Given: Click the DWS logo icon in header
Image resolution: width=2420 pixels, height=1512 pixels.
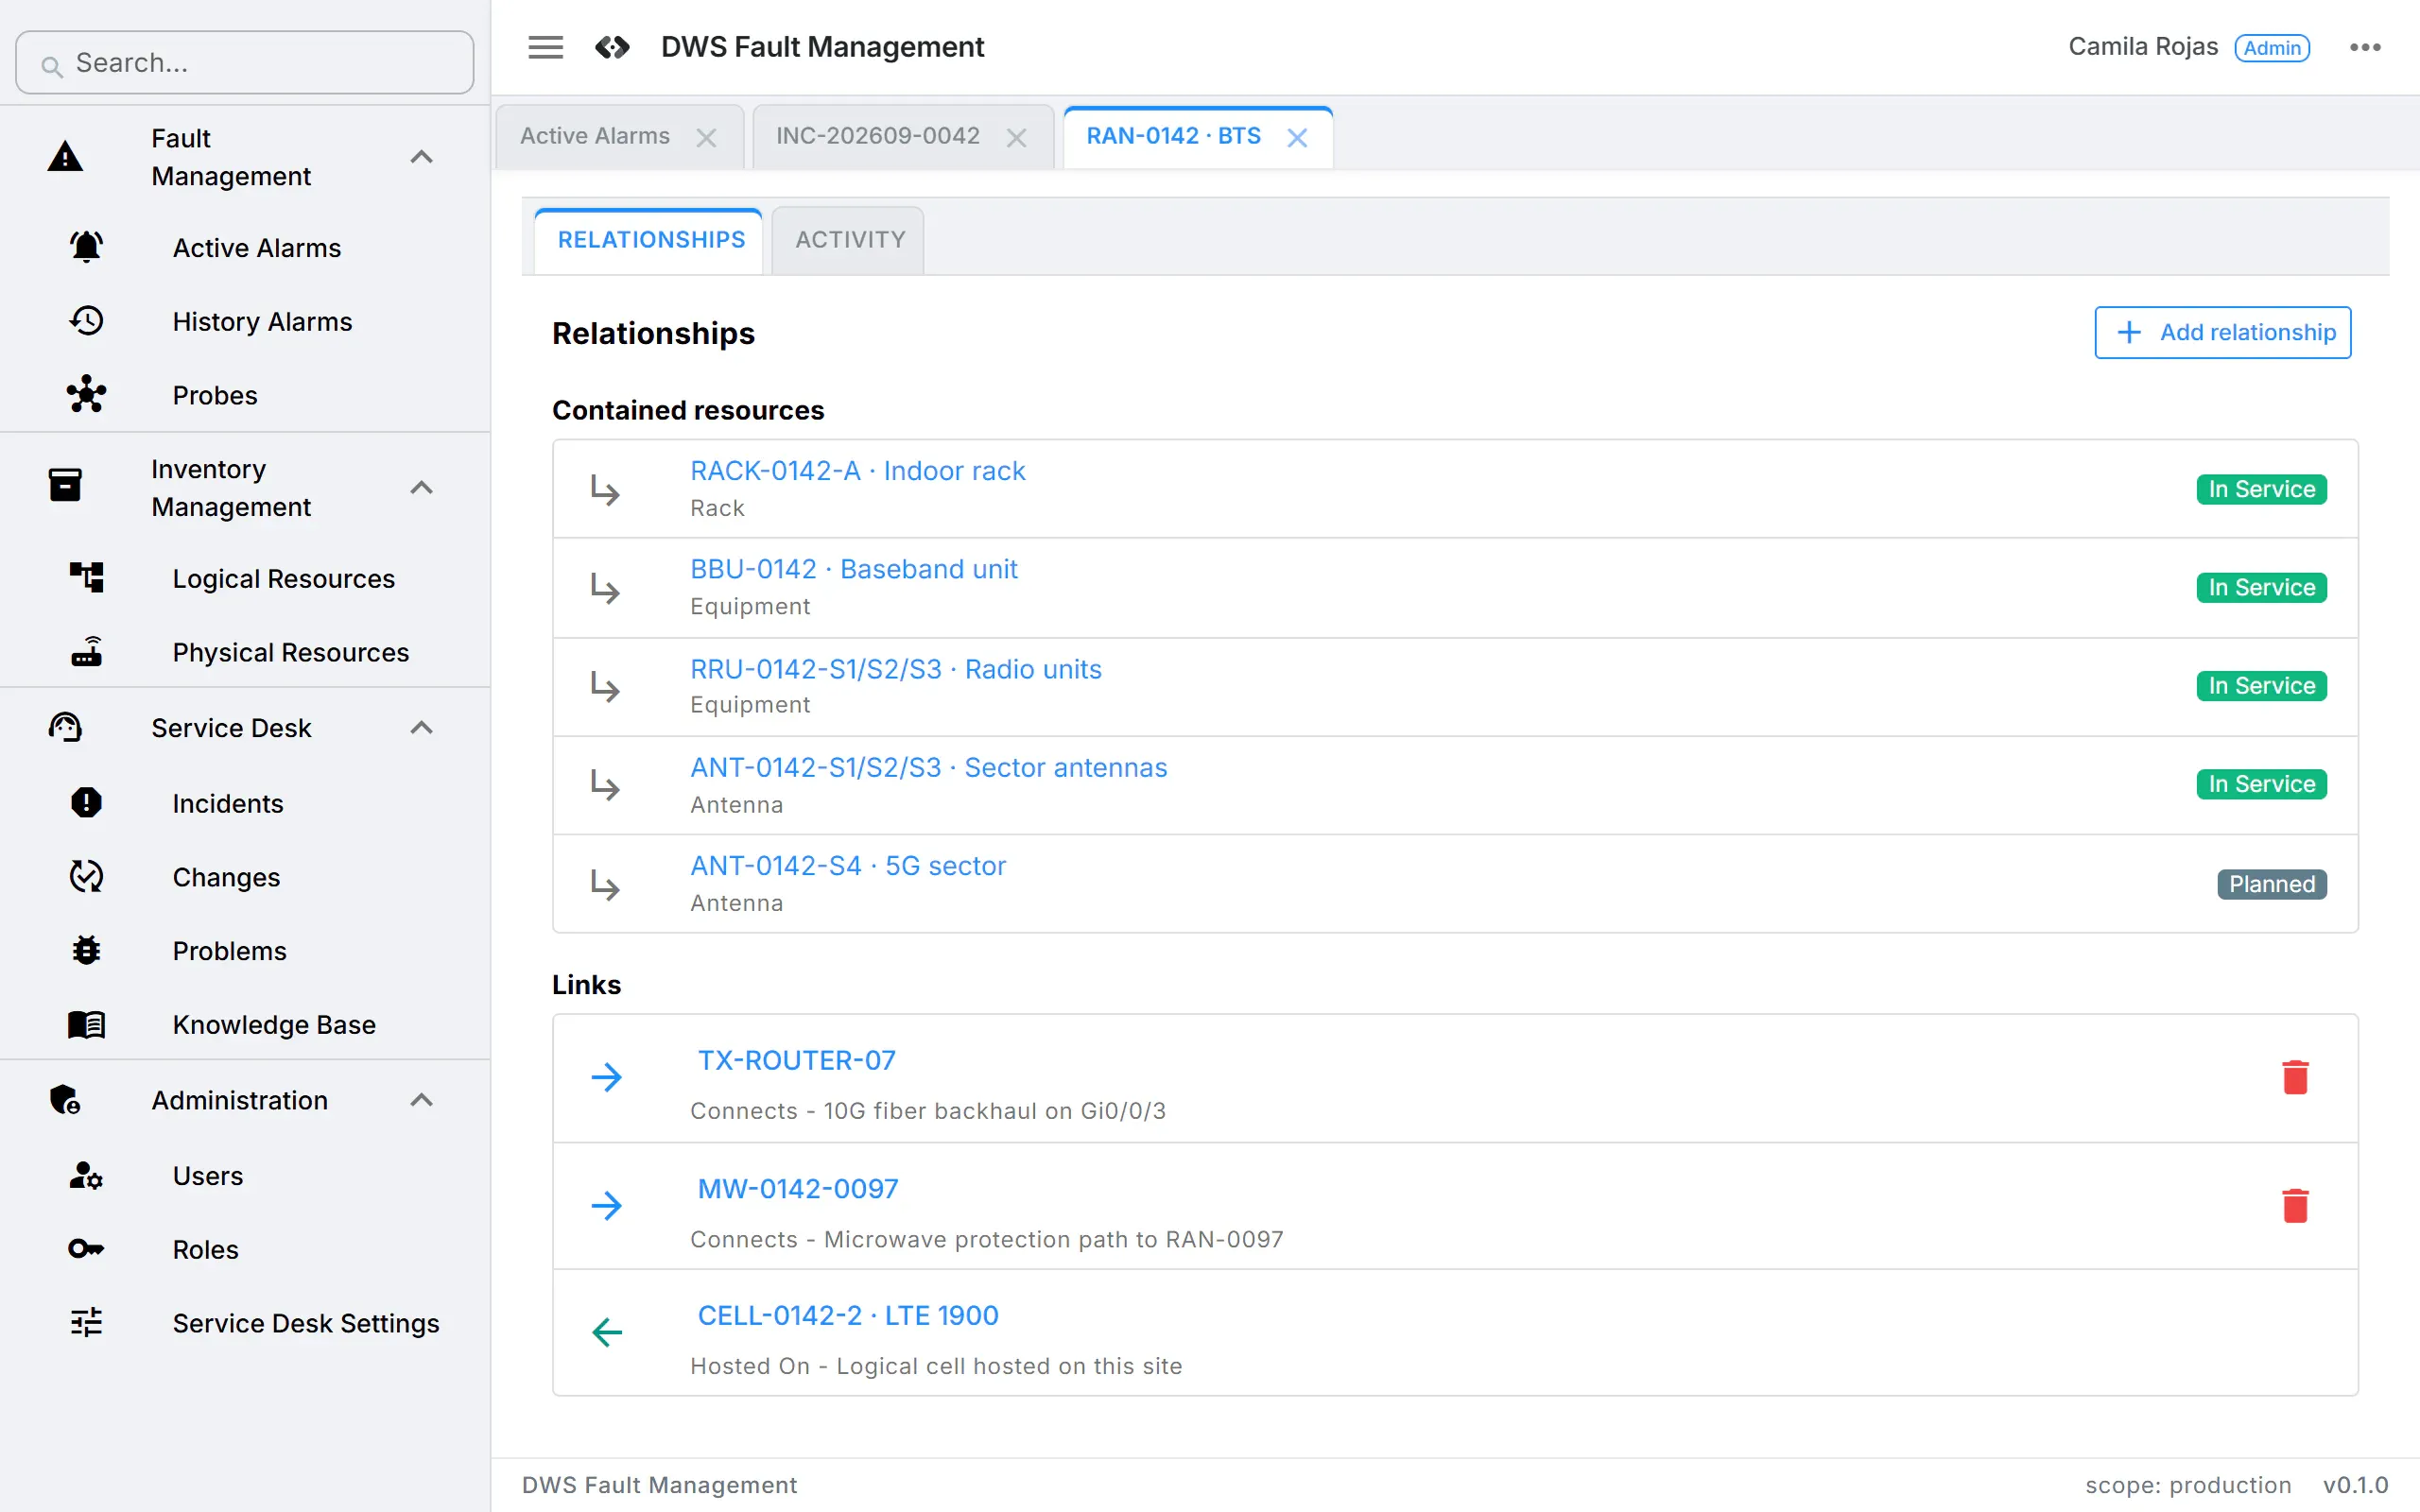Looking at the screenshot, I should pos(612,47).
